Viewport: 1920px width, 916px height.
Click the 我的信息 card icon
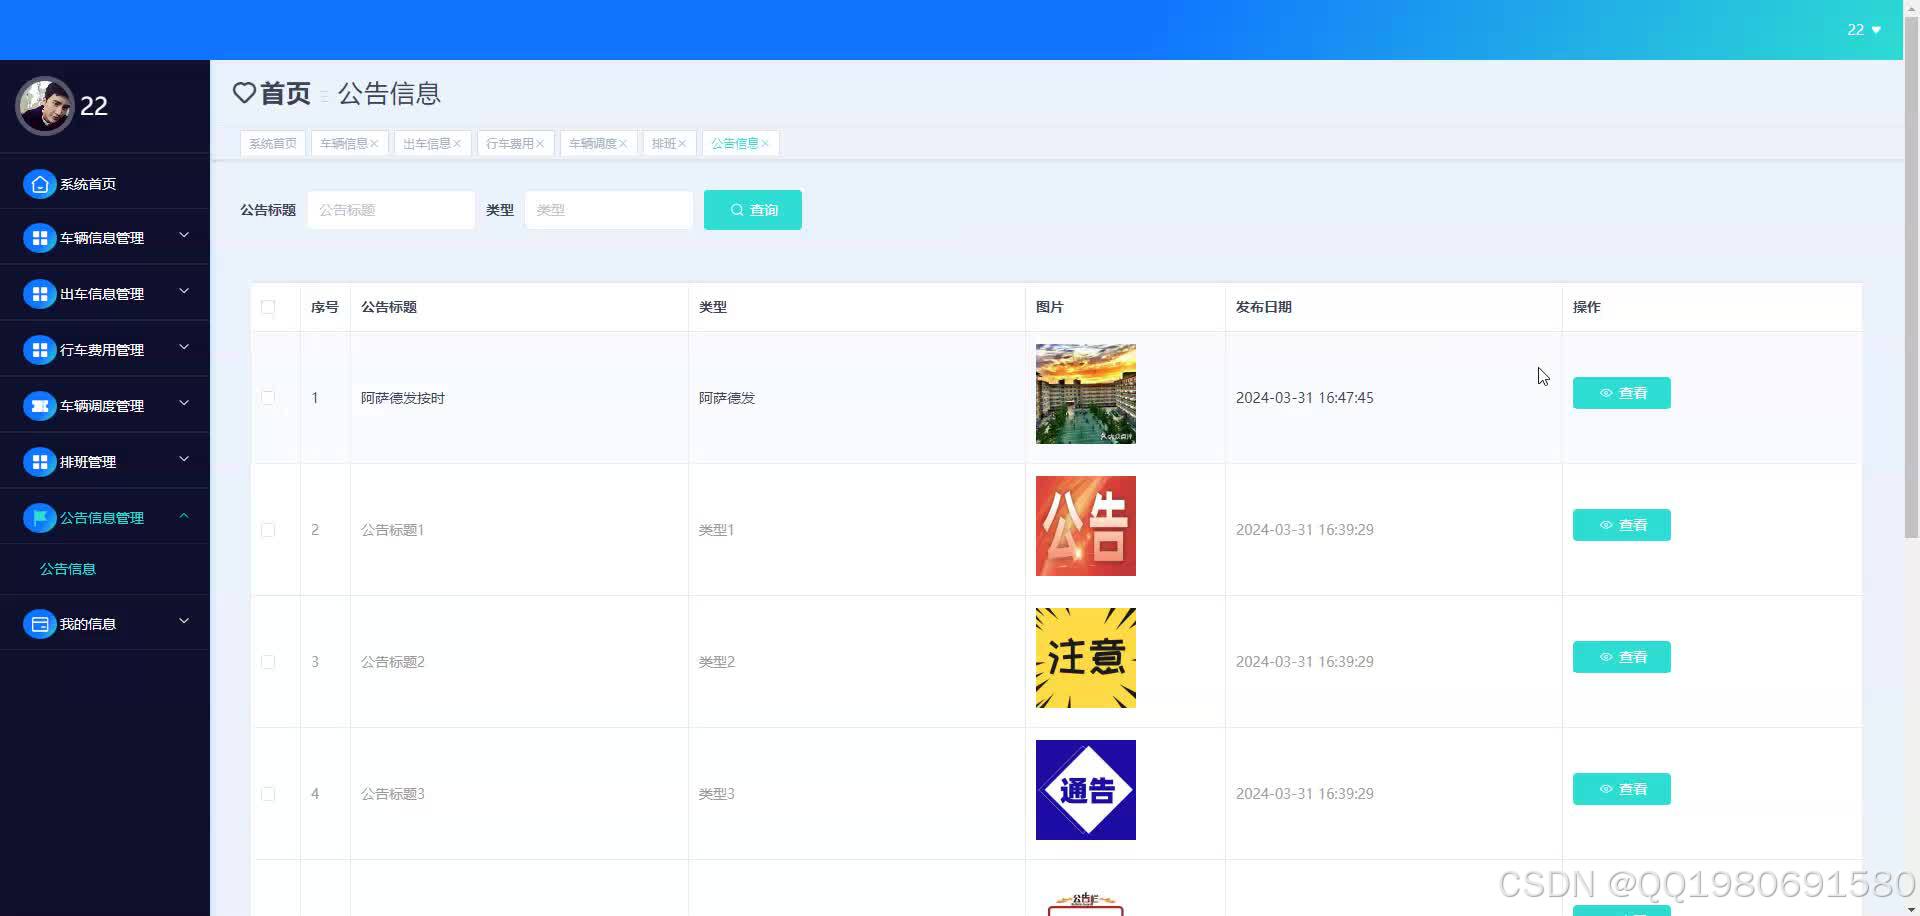point(39,624)
